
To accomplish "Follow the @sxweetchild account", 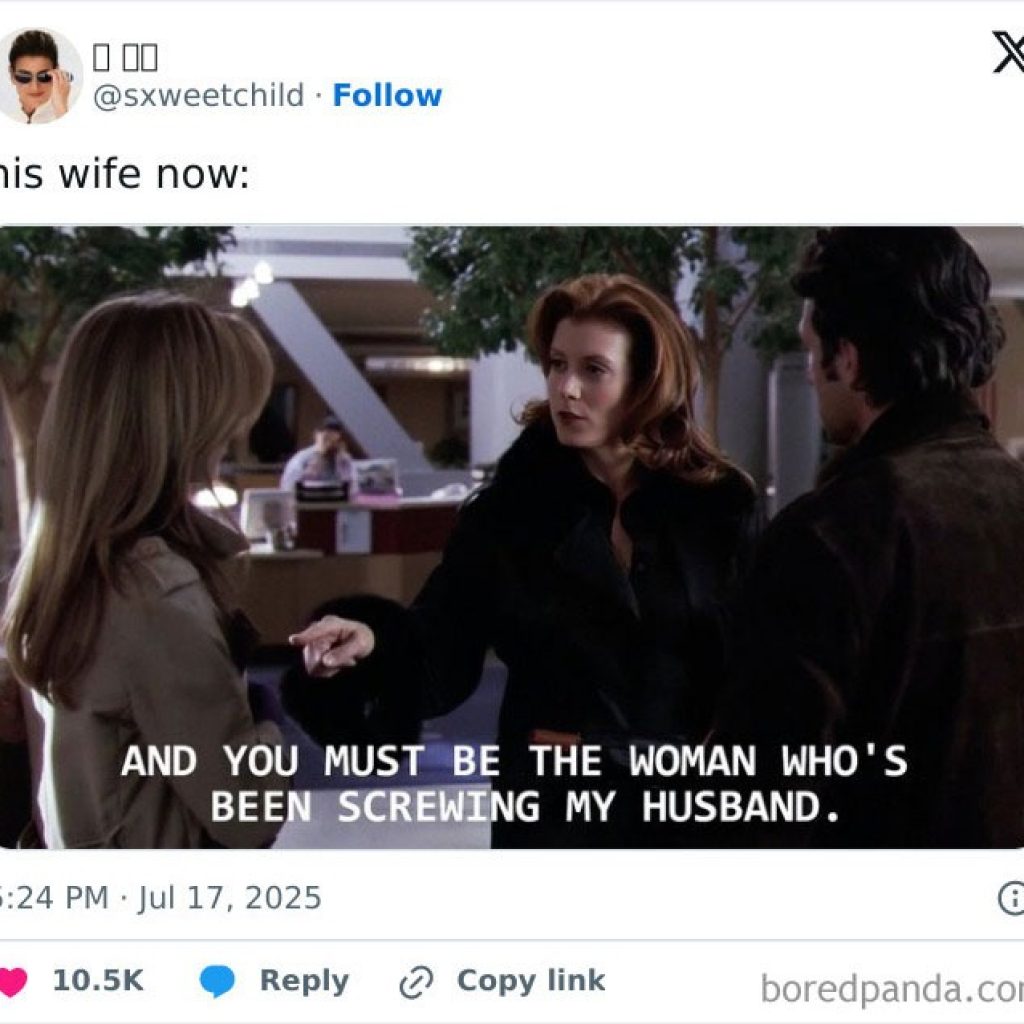I will point(387,95).
